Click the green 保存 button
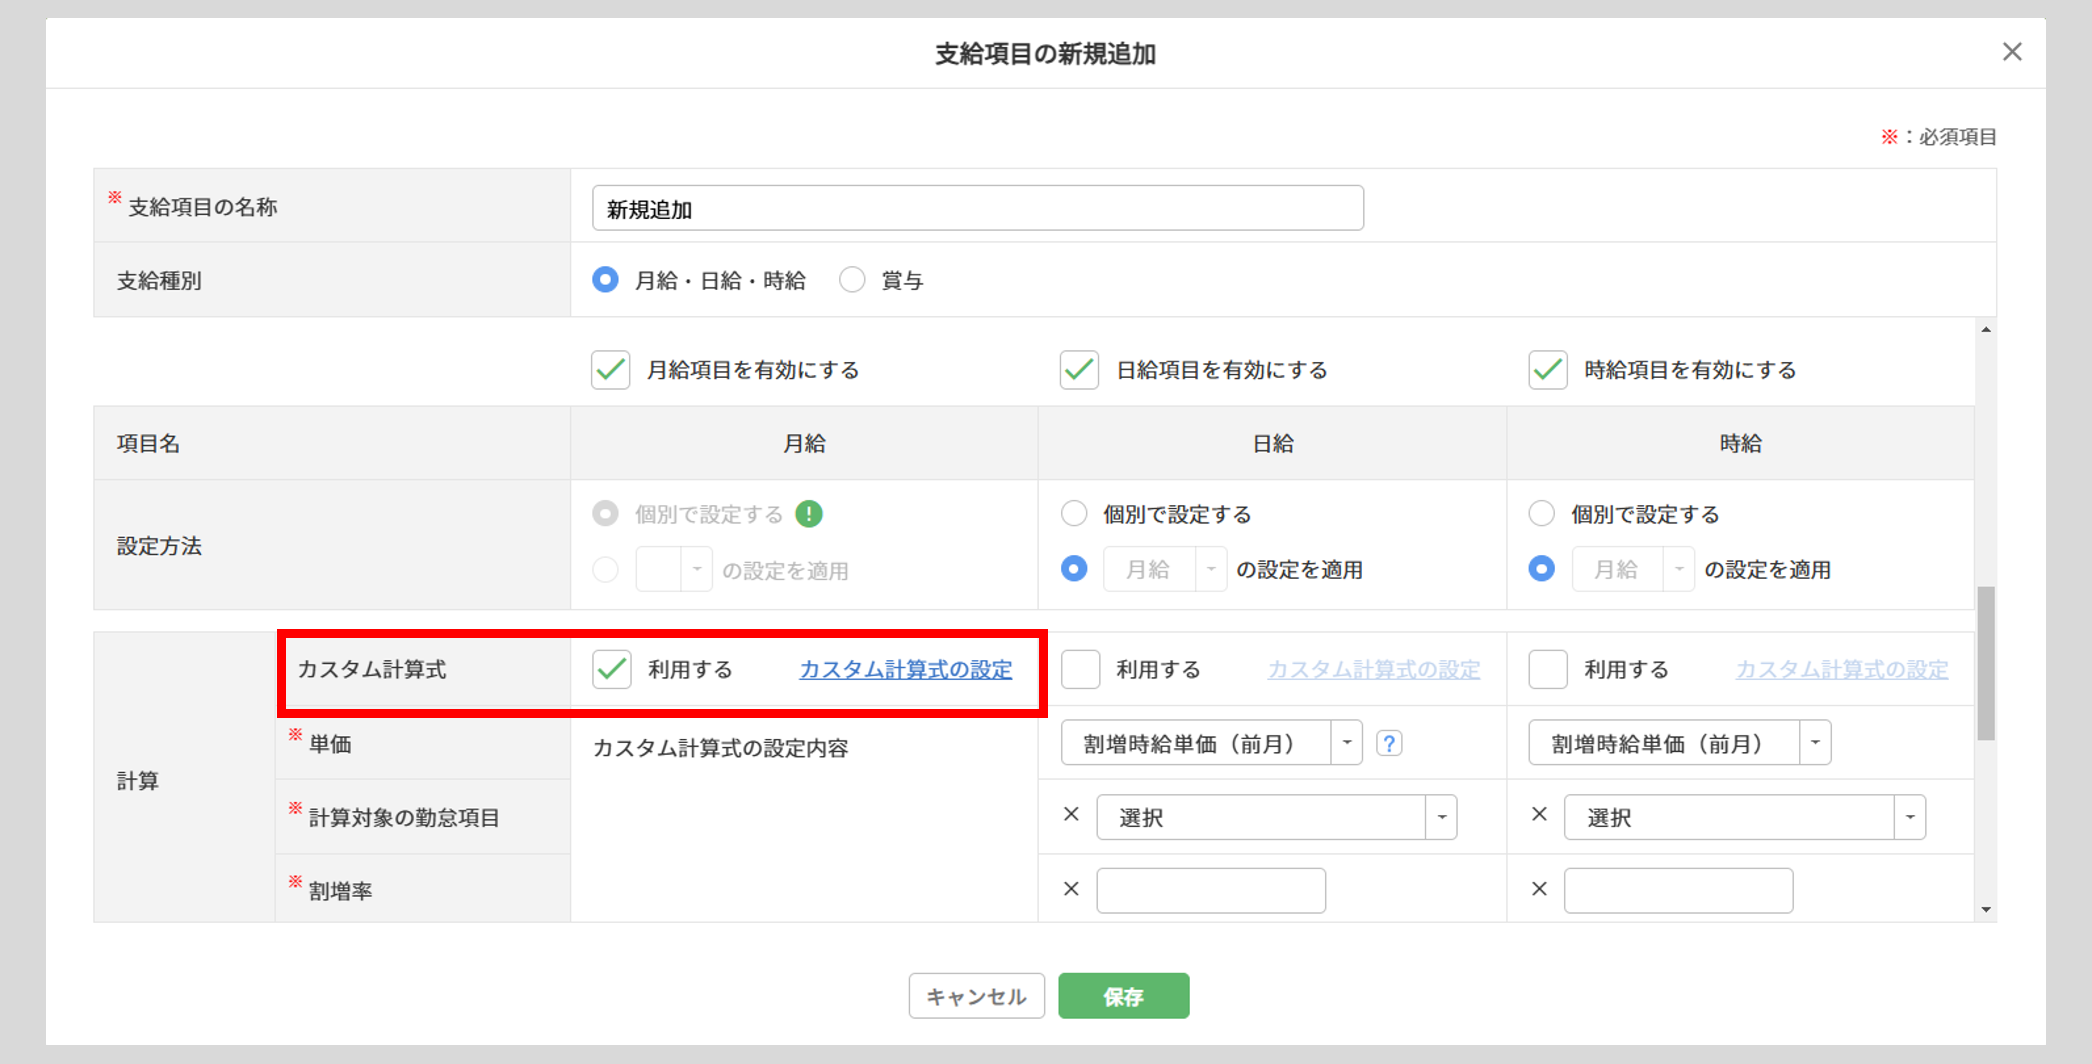The height and width of the screenshot is (1064, 2092). (1123, 996)
